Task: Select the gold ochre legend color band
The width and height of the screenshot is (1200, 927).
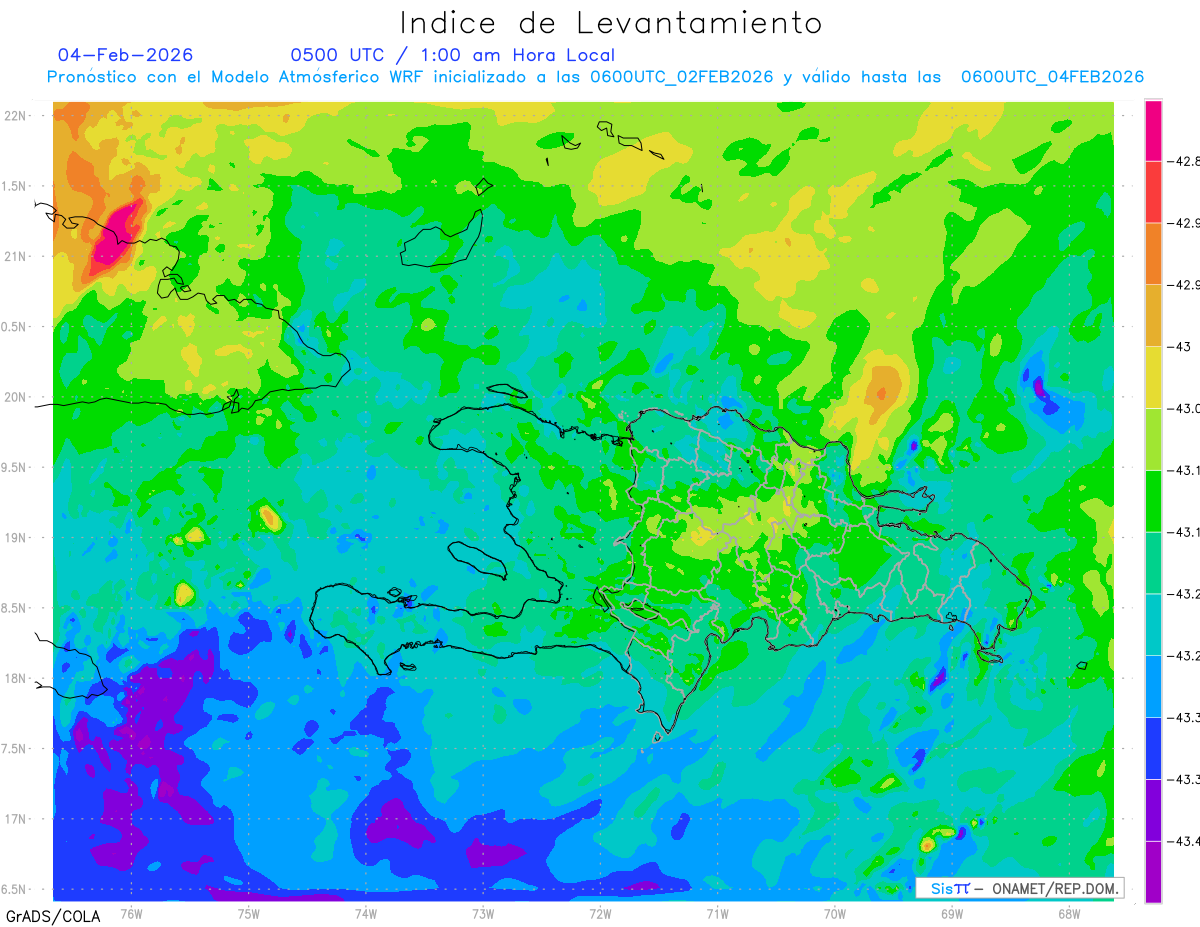Action: tap(1153, 315)
